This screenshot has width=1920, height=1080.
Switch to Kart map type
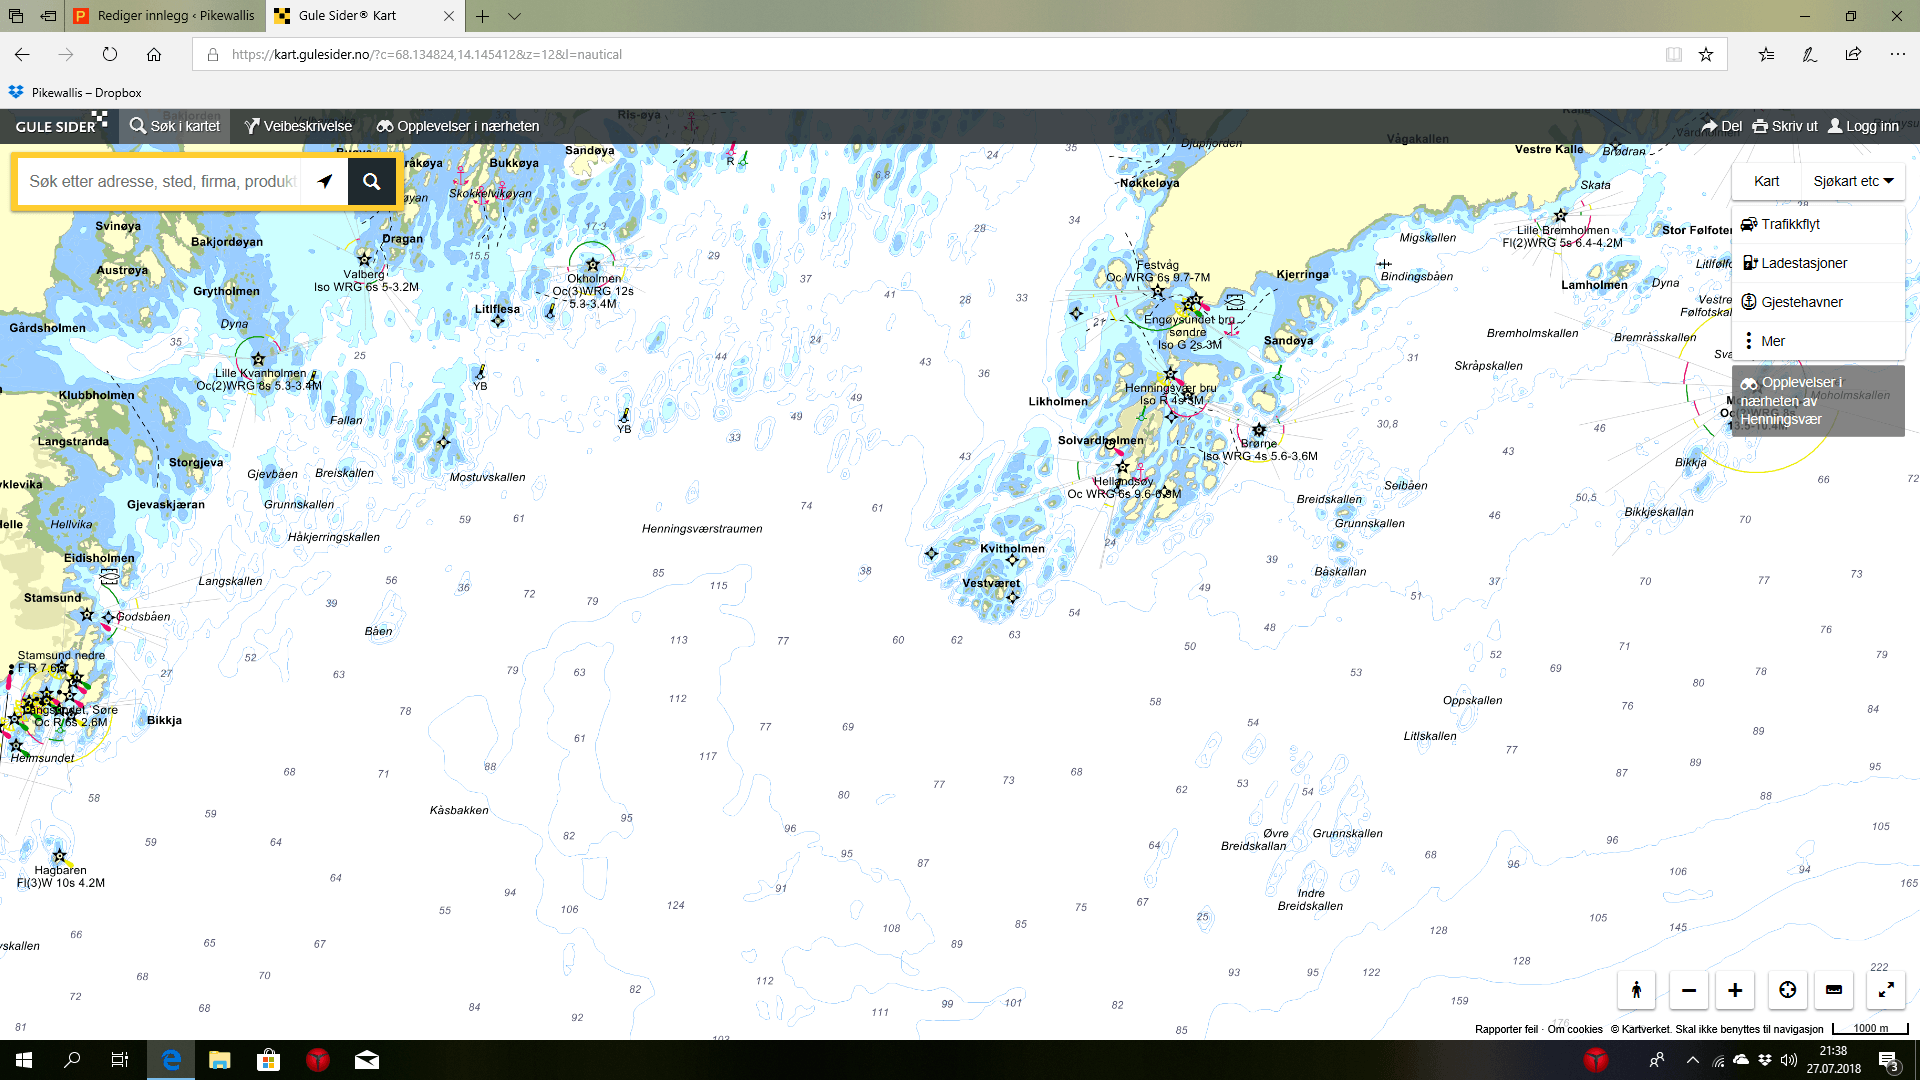pyautogui.click(x=1766, y=181)
